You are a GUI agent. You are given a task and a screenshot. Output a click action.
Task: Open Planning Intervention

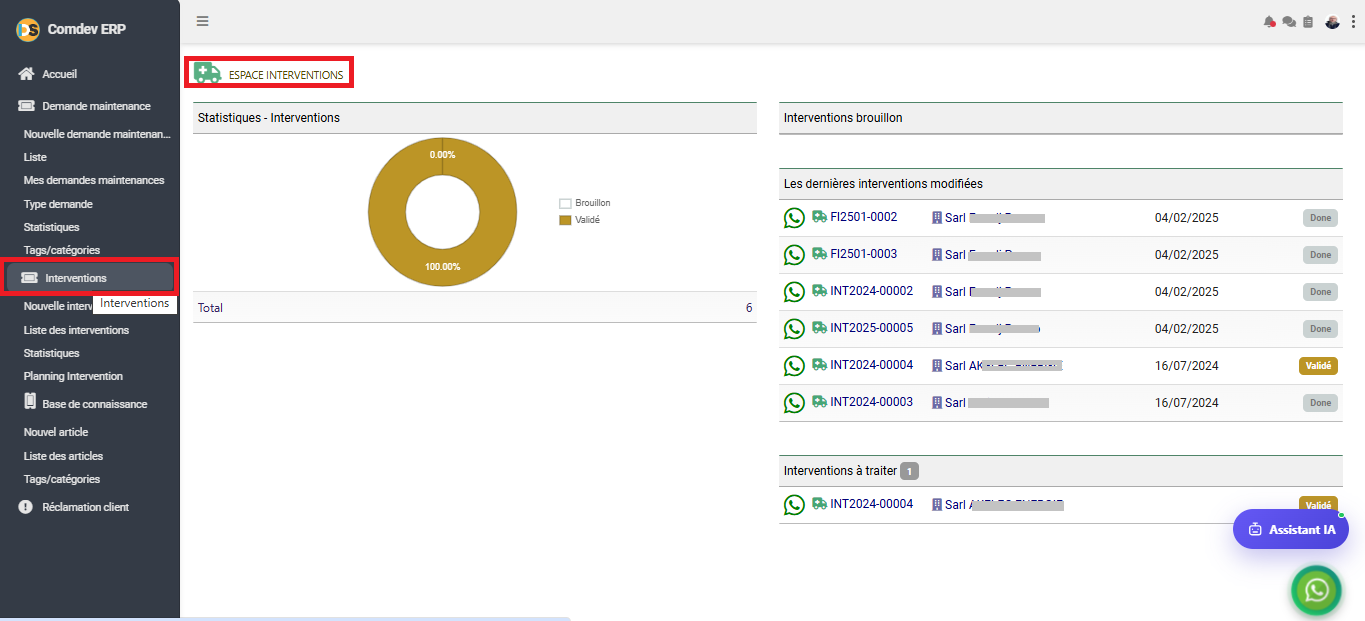pyautogui.click(x=73, y=376)
